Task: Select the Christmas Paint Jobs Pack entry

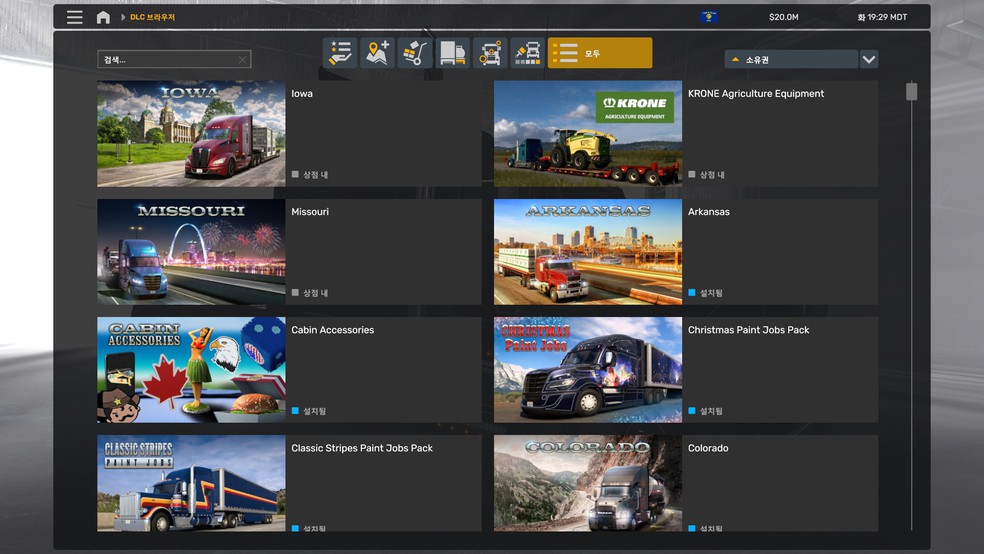Action: tap(748, 330)
